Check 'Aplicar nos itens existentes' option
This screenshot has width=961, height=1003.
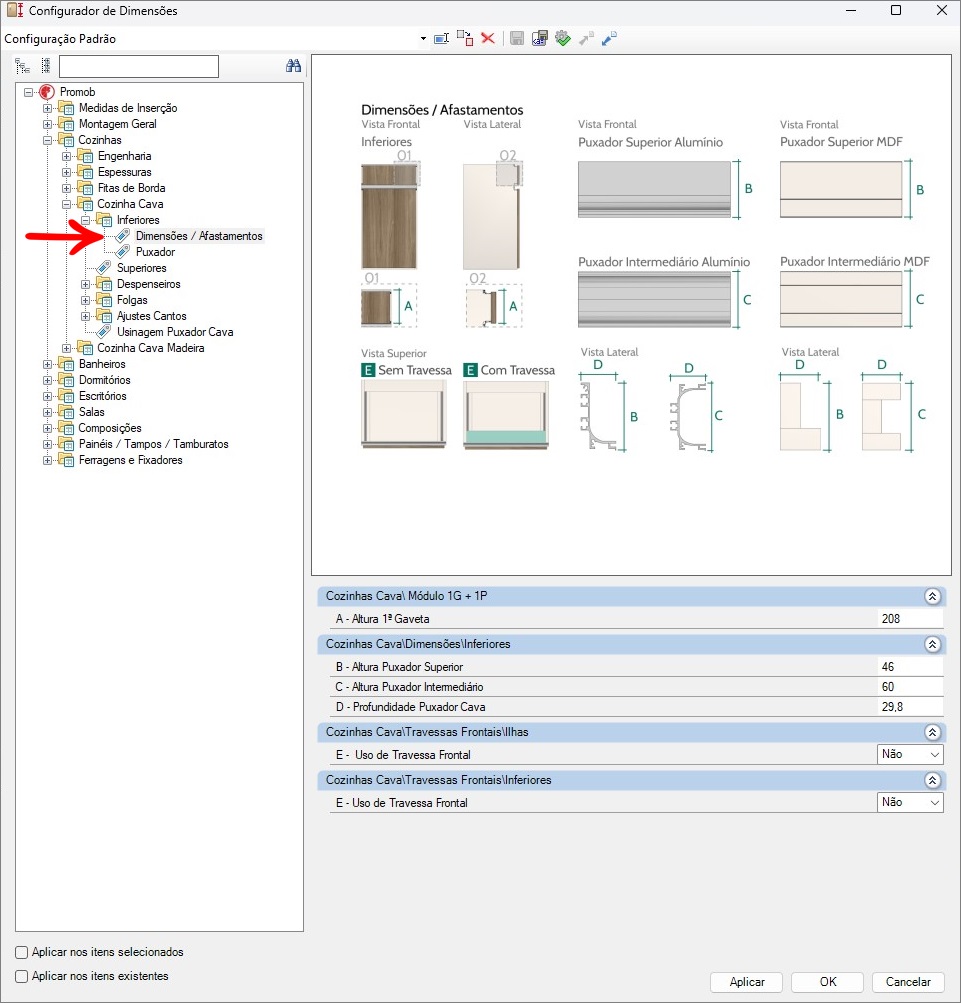pyautogui.click(x=22, y=976)
